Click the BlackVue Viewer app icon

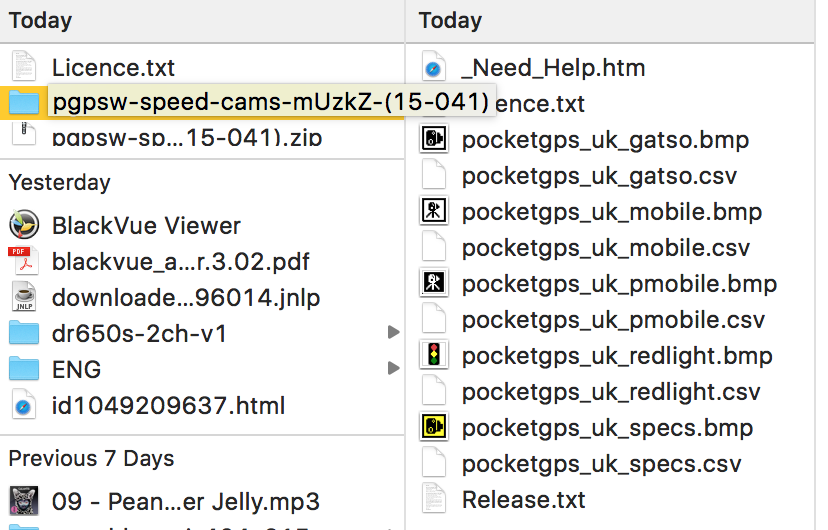pyautogui.click(x=23, y=226)
